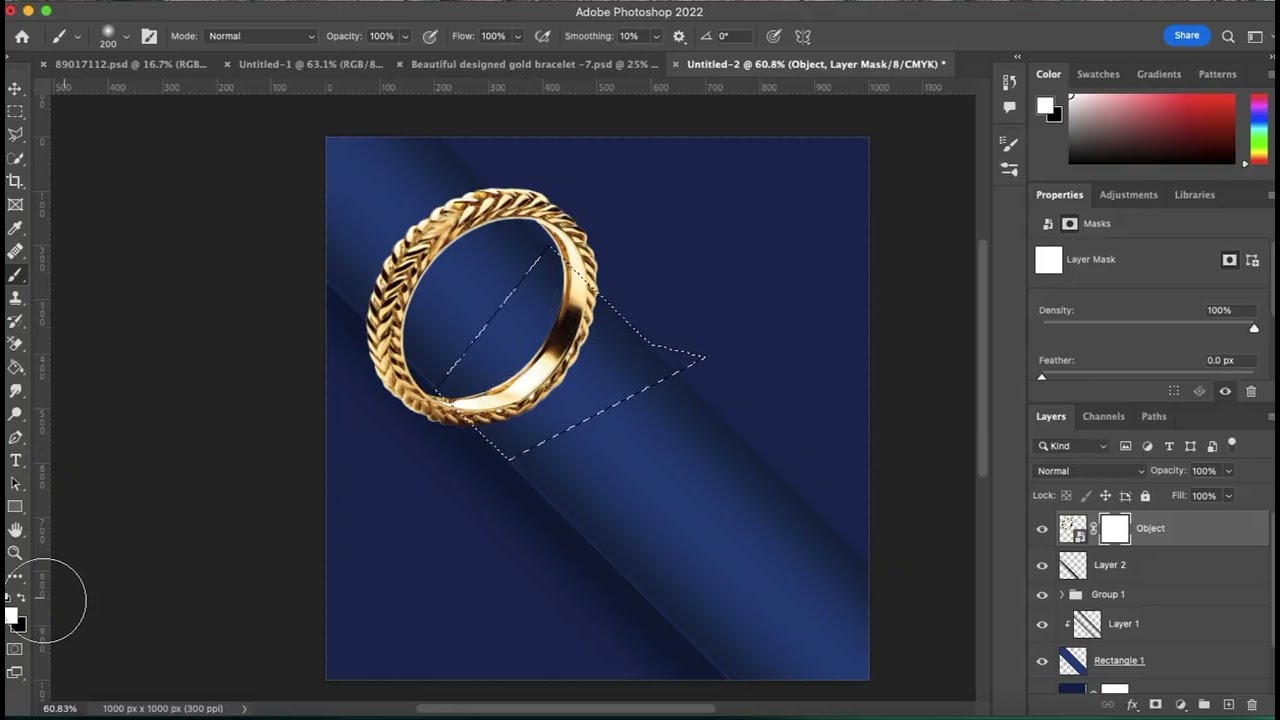Click the Object layer mask thumbnail
The height and width of the screenshot is (720, 1280).
click(x=1115, y=529)
